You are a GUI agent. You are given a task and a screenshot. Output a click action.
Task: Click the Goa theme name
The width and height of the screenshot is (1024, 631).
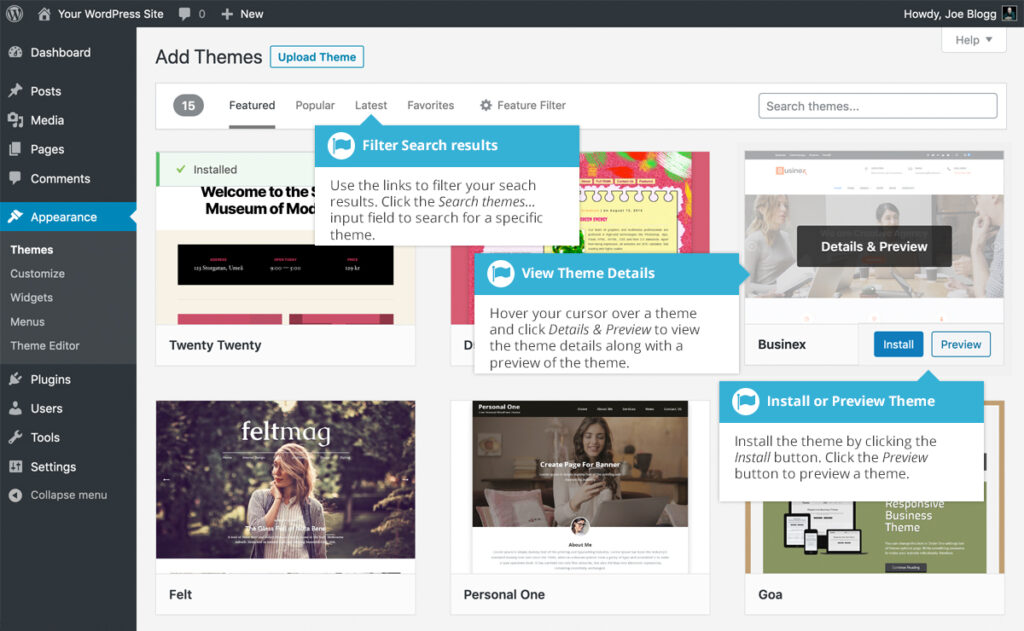click(x=770, y=594)
